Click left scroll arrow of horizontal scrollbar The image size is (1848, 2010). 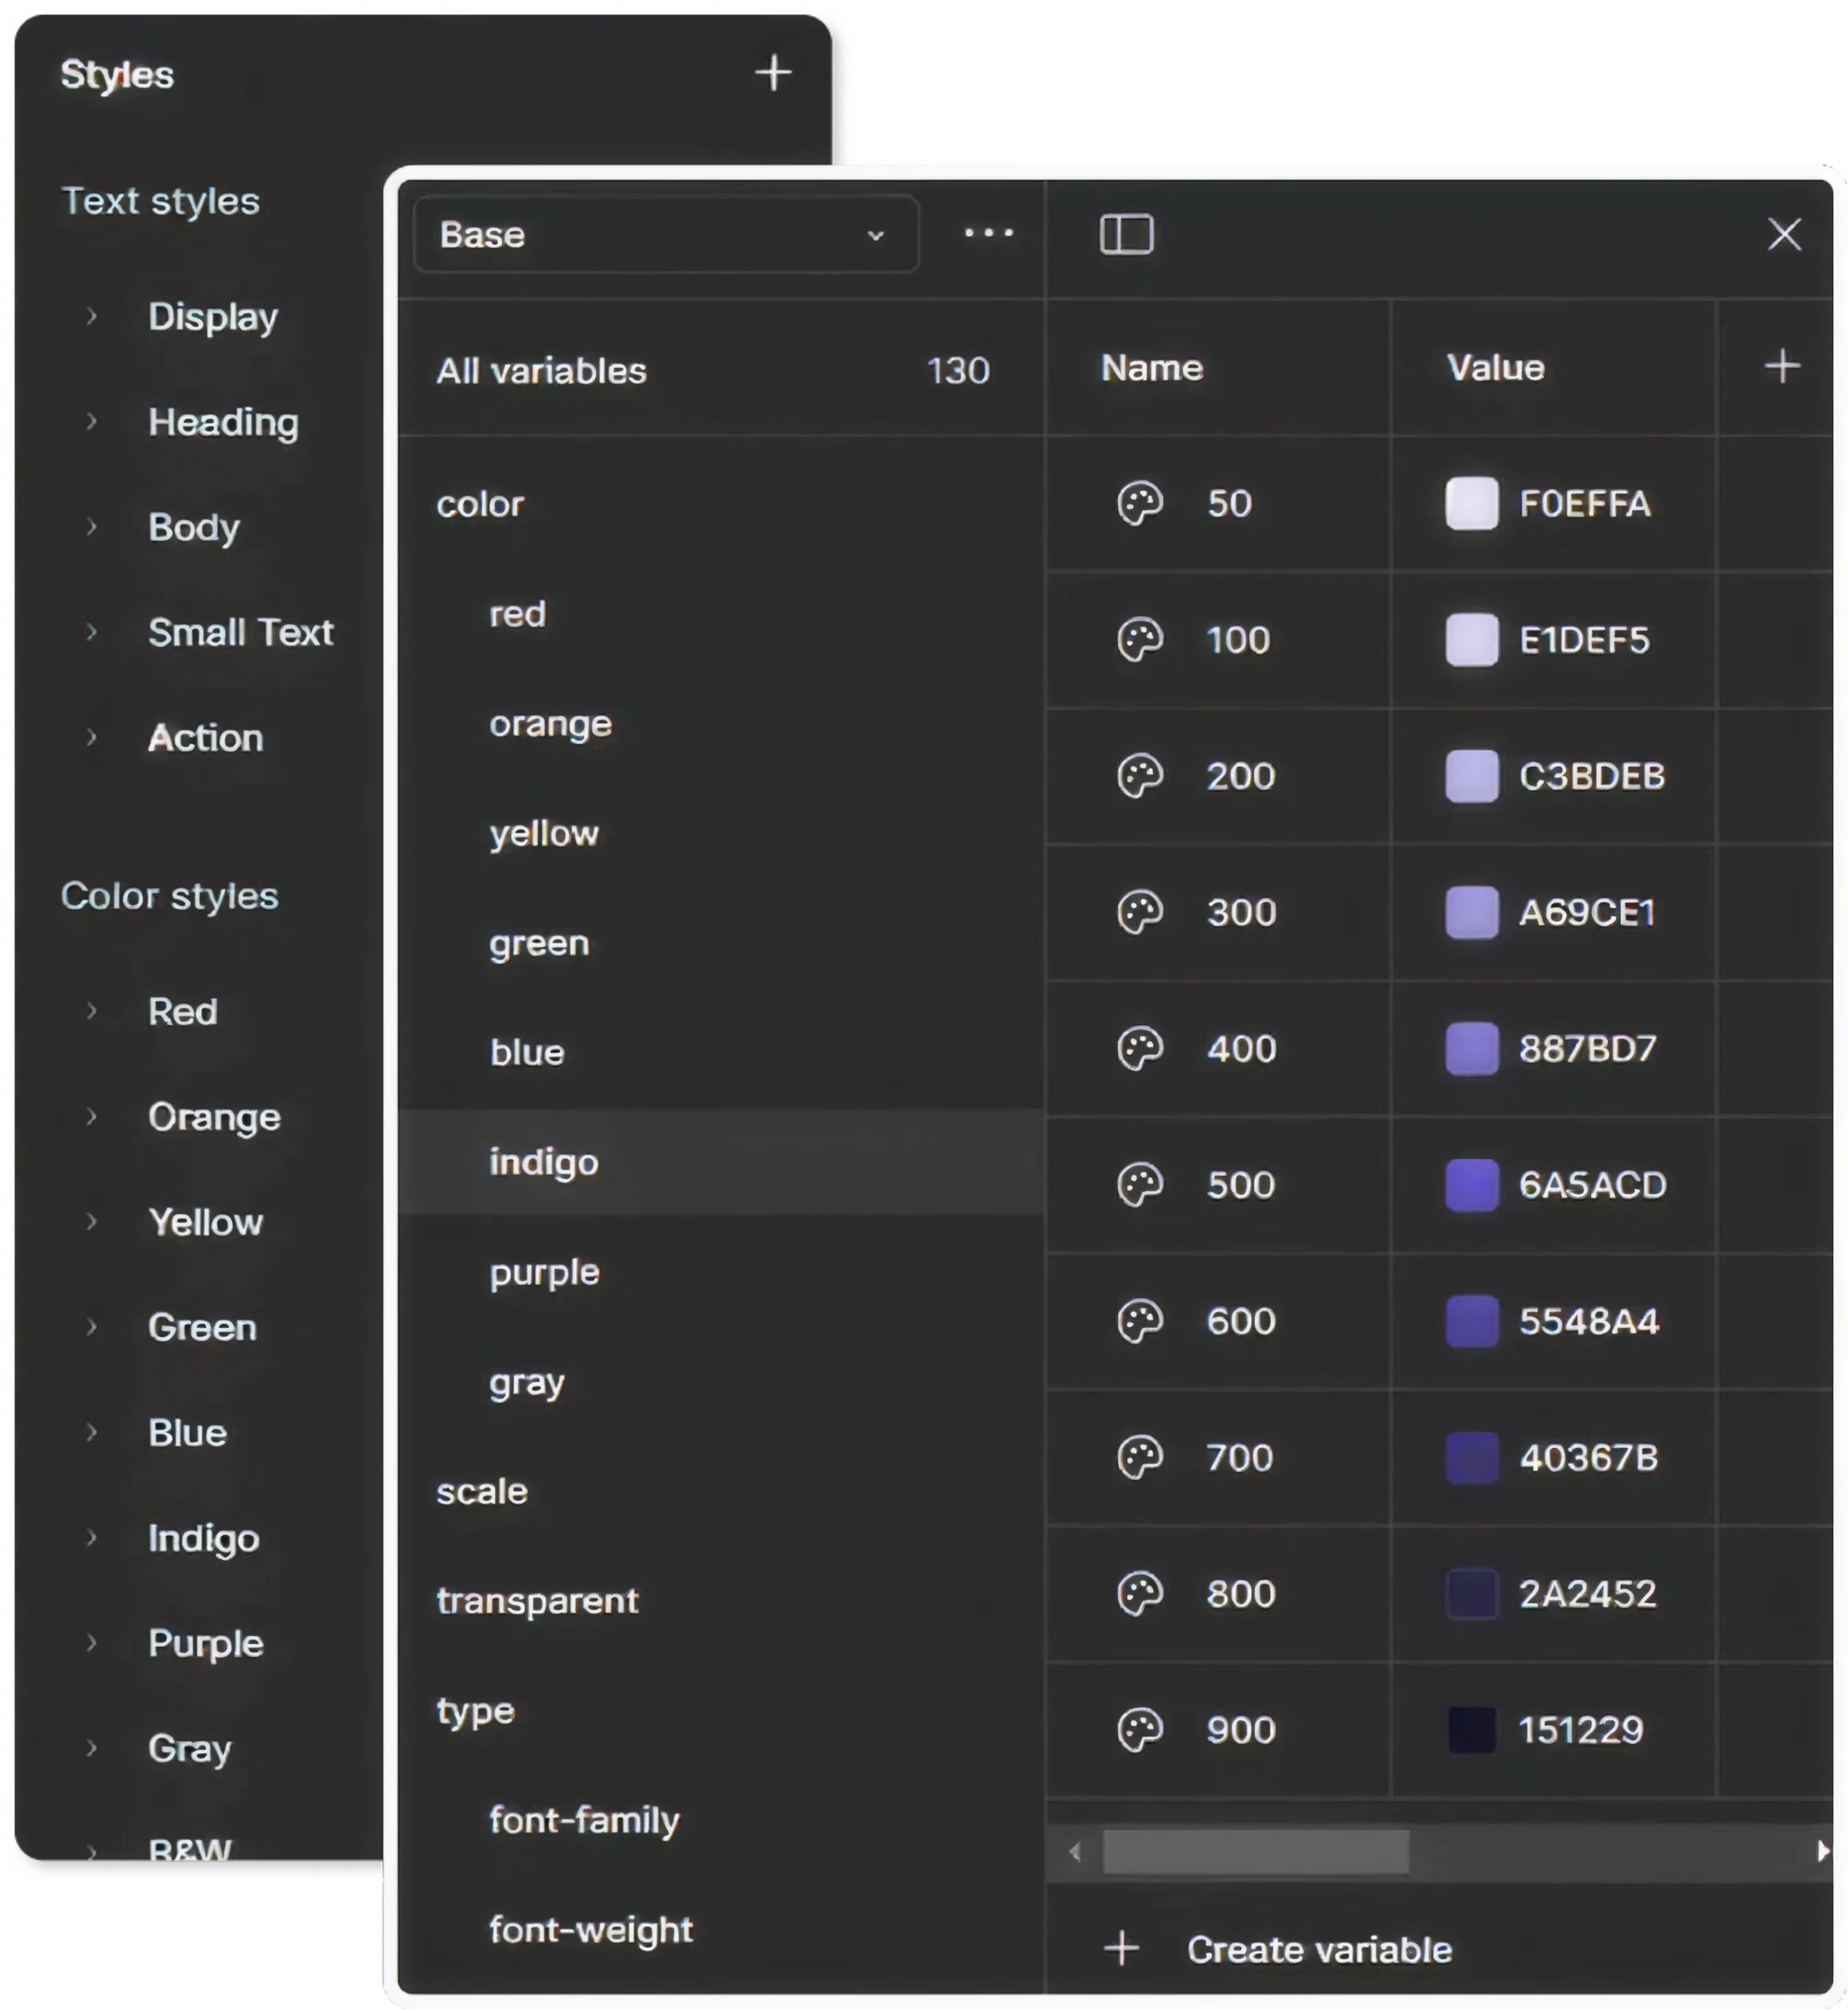(x=1075, y=1852)
